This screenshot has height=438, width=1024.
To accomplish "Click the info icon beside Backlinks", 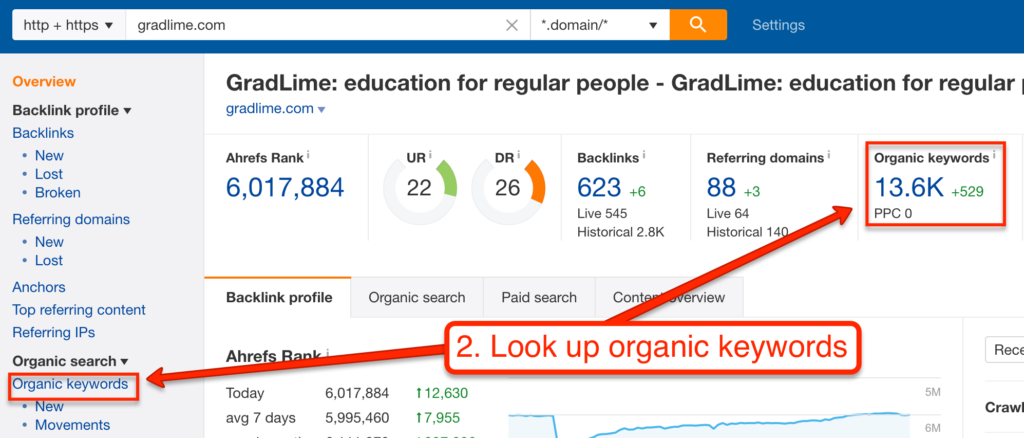I will [644, 156].
